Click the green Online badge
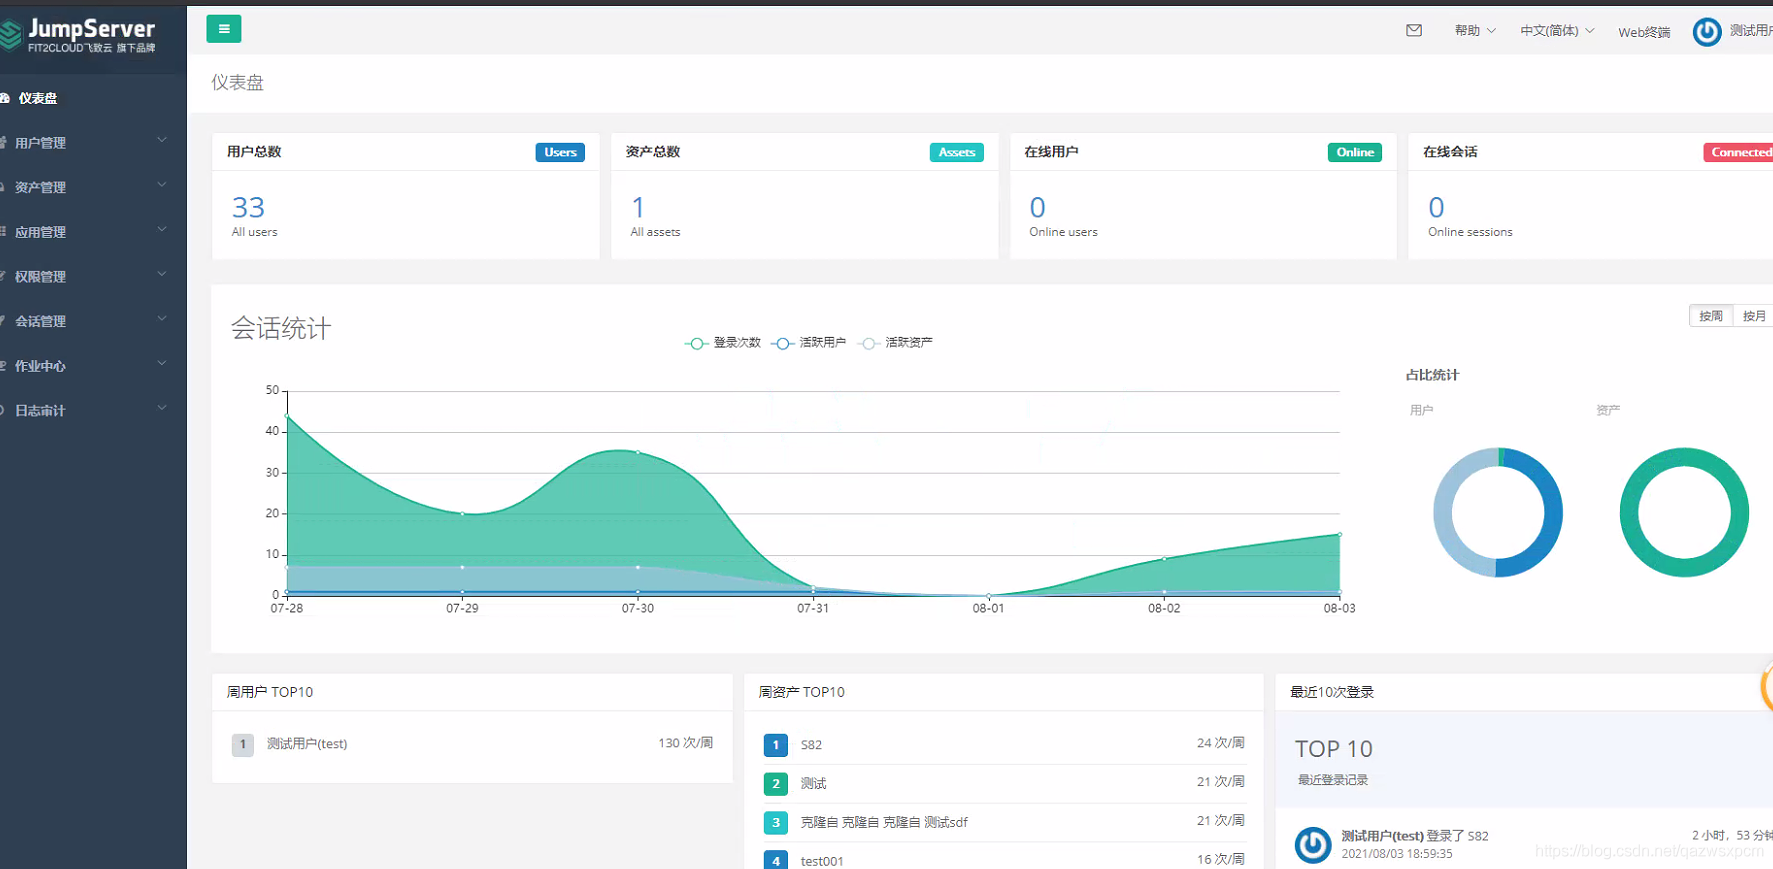 click(1355, 152)
